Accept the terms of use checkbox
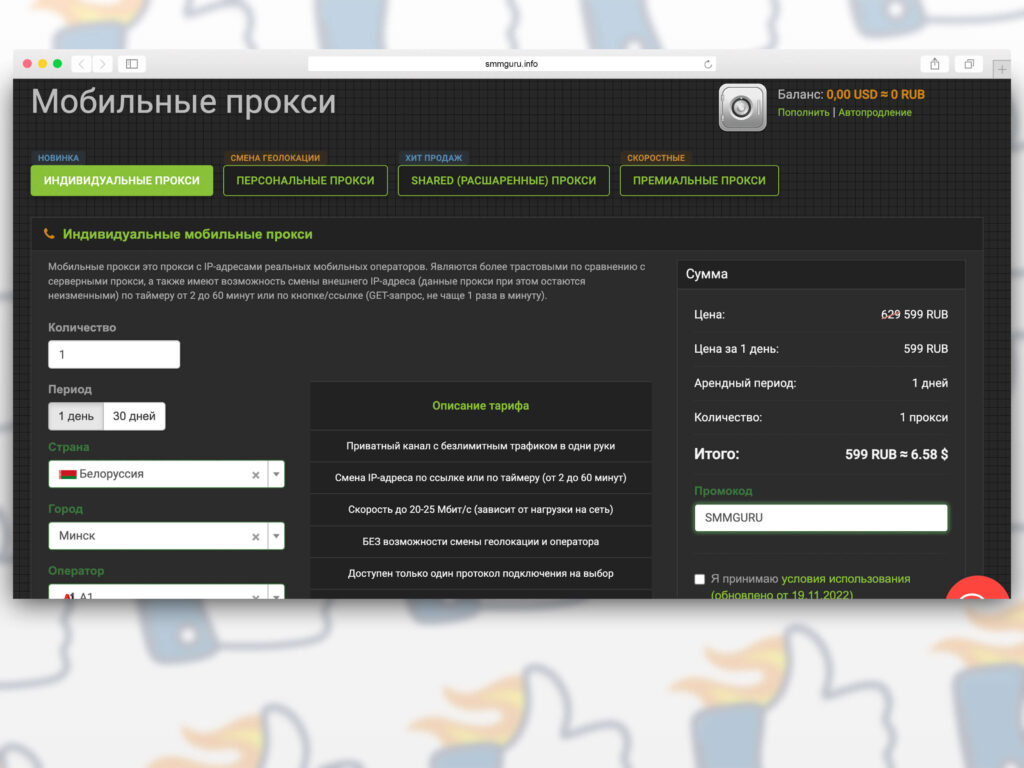This screenshot has height=768, width=1024. point(699,579)
